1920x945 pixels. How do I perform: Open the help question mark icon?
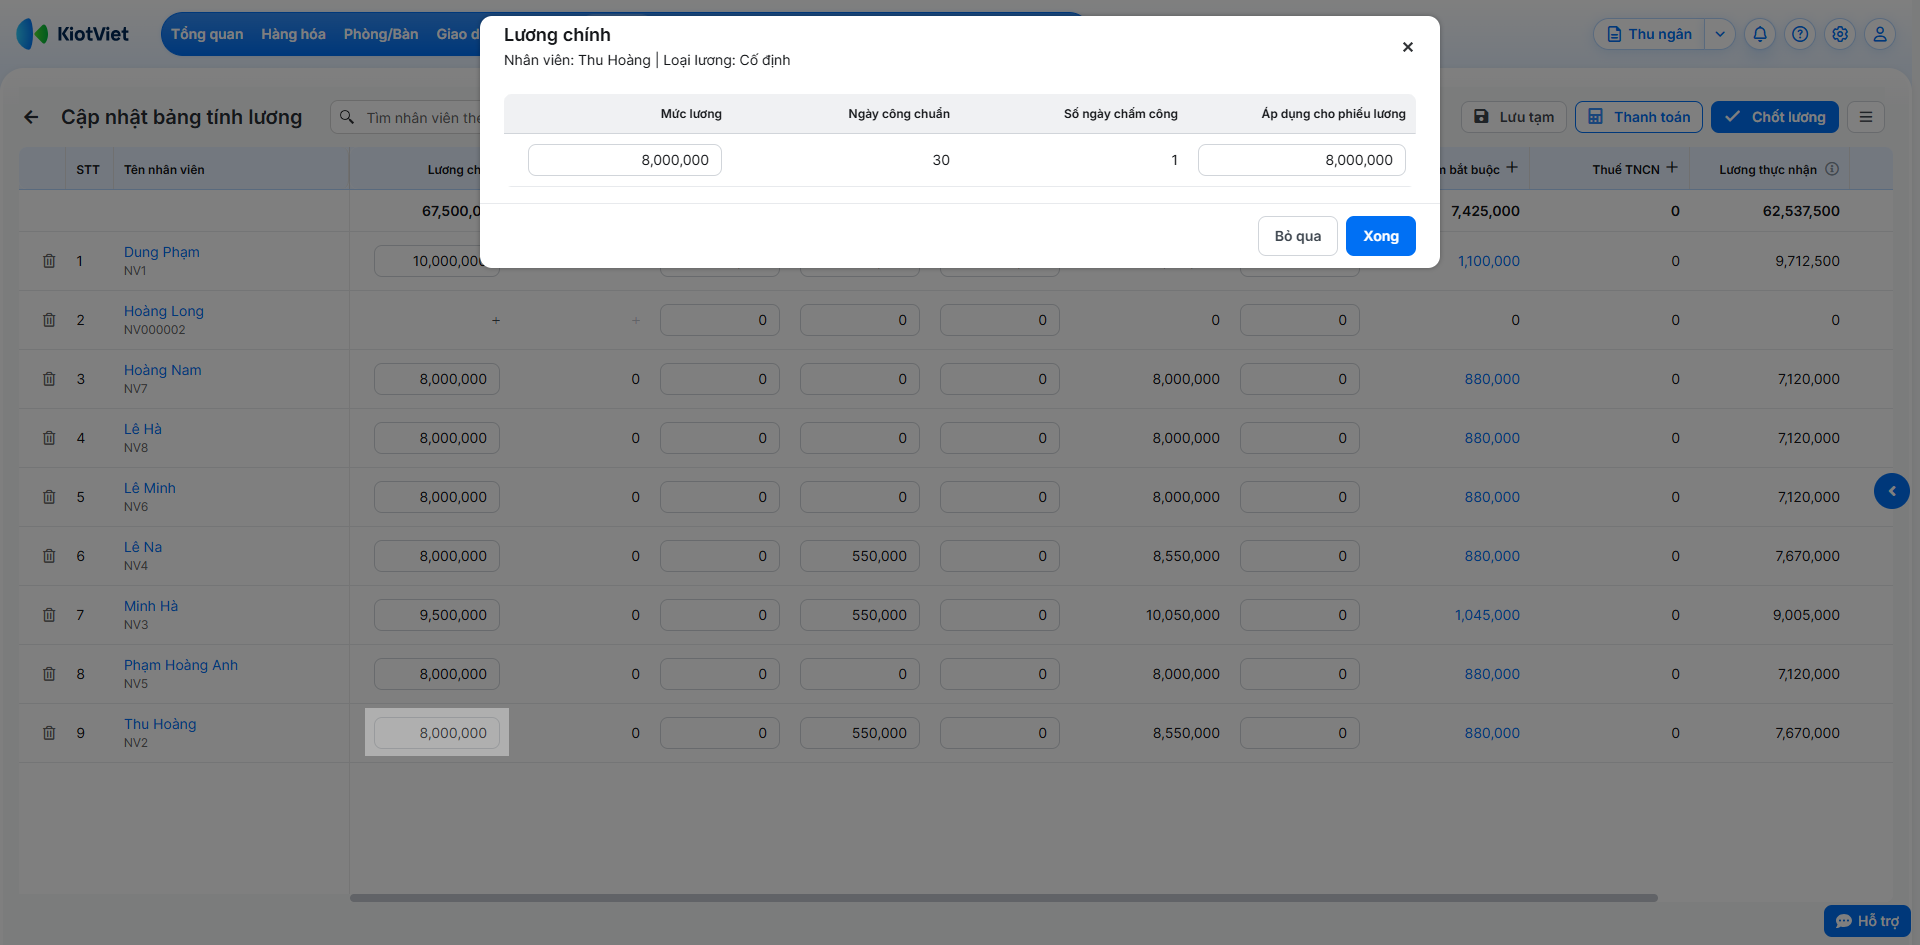point(1800,34)
